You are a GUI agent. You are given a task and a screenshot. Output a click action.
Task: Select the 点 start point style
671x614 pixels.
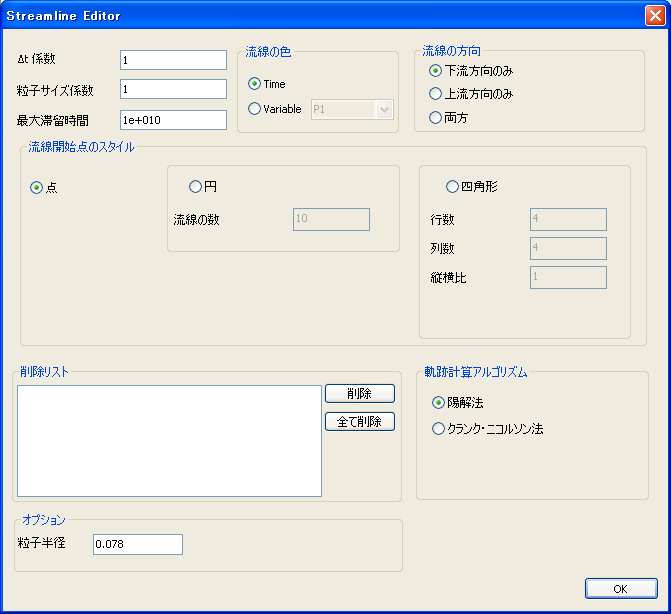coord(37,187)
